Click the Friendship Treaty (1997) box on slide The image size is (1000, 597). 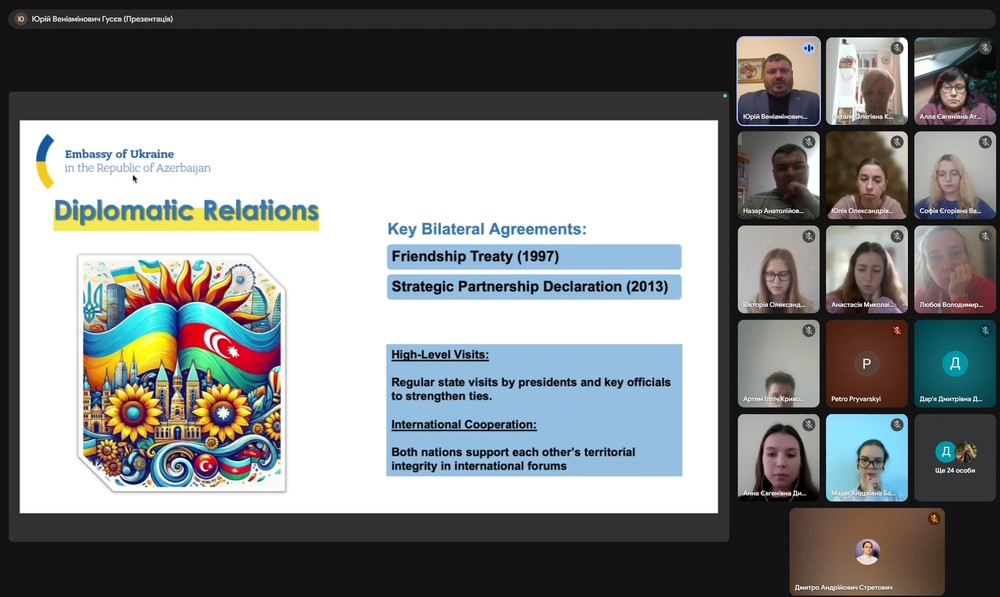pyautogui.click(x=534, y=257)
